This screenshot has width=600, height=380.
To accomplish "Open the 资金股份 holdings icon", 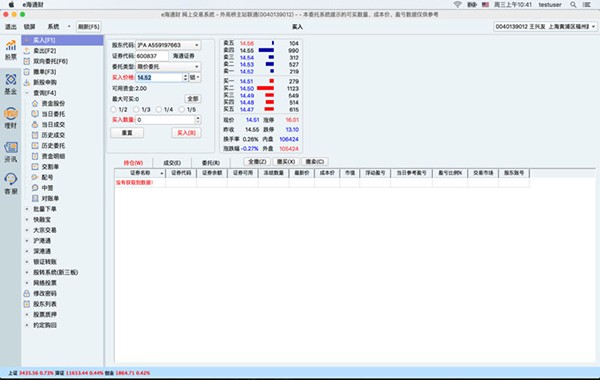I will (35, 103).
